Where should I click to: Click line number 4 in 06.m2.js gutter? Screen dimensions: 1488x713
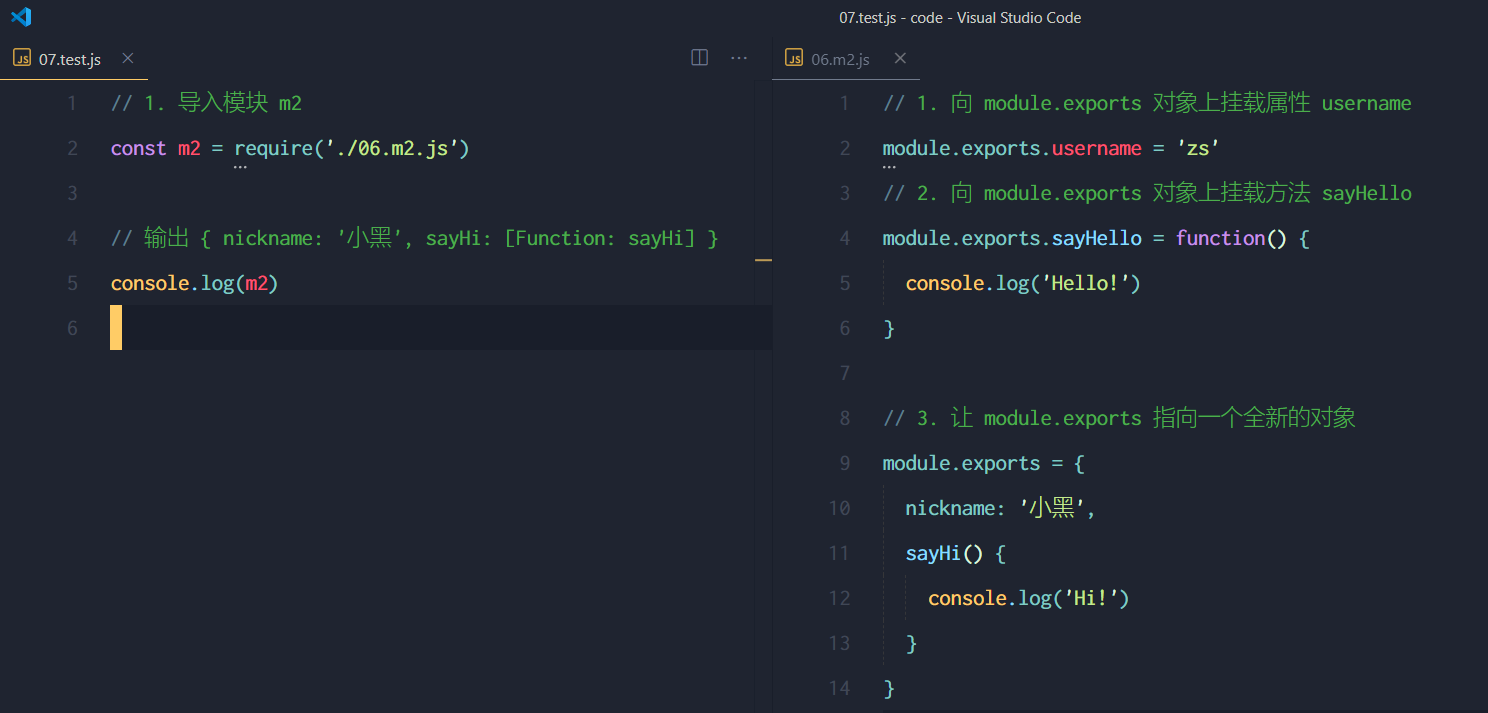click(x=845, y=238)
